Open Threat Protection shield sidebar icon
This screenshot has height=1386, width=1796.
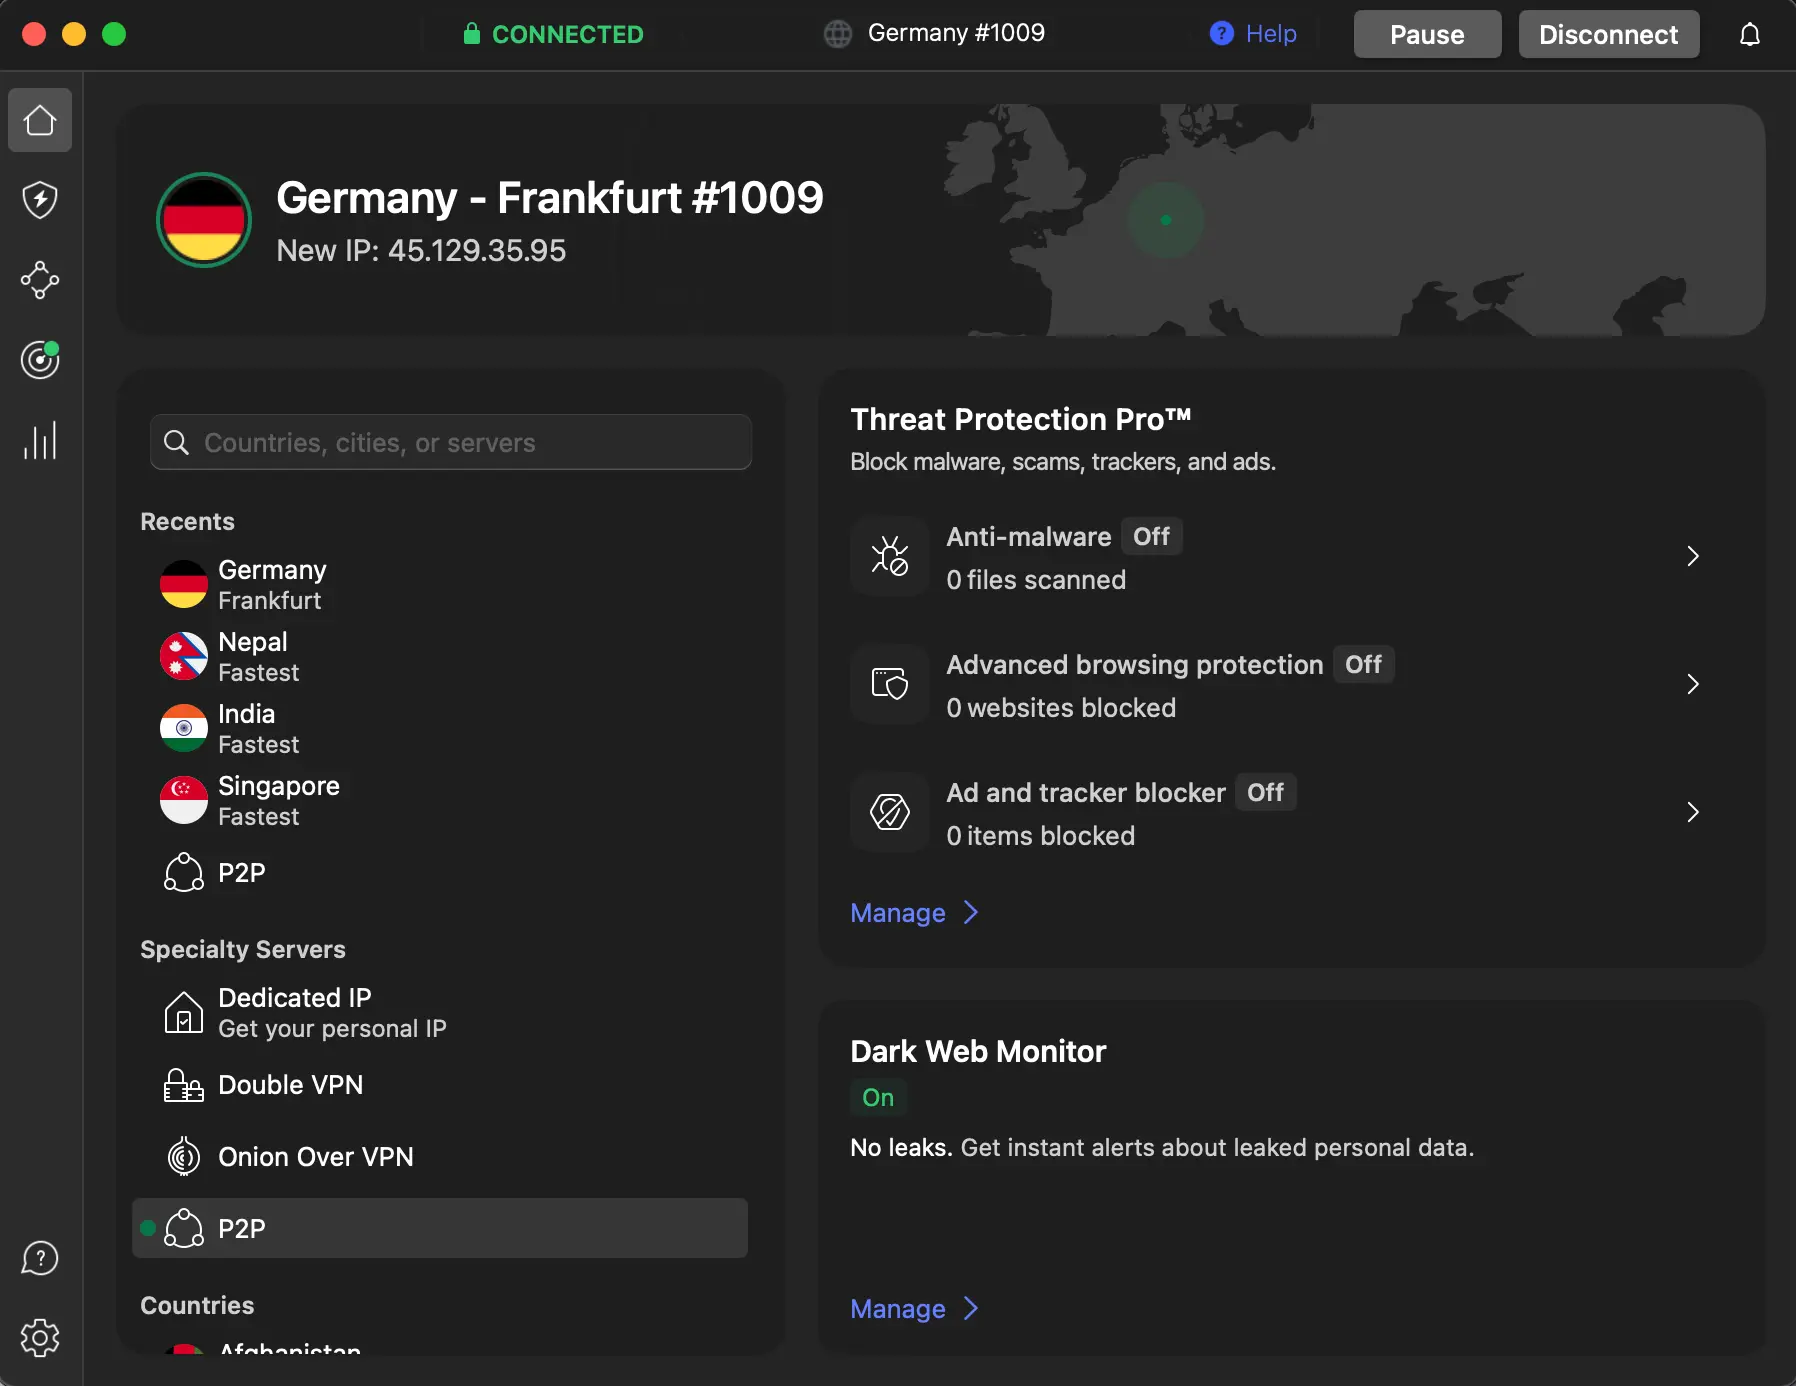(40, 200)
